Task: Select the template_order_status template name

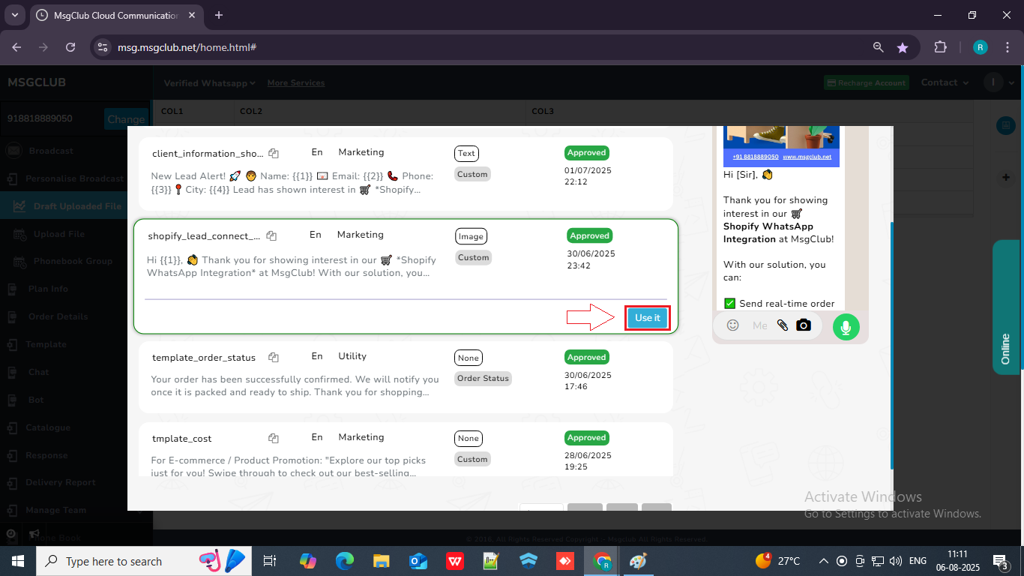Action: click(204, 358)
